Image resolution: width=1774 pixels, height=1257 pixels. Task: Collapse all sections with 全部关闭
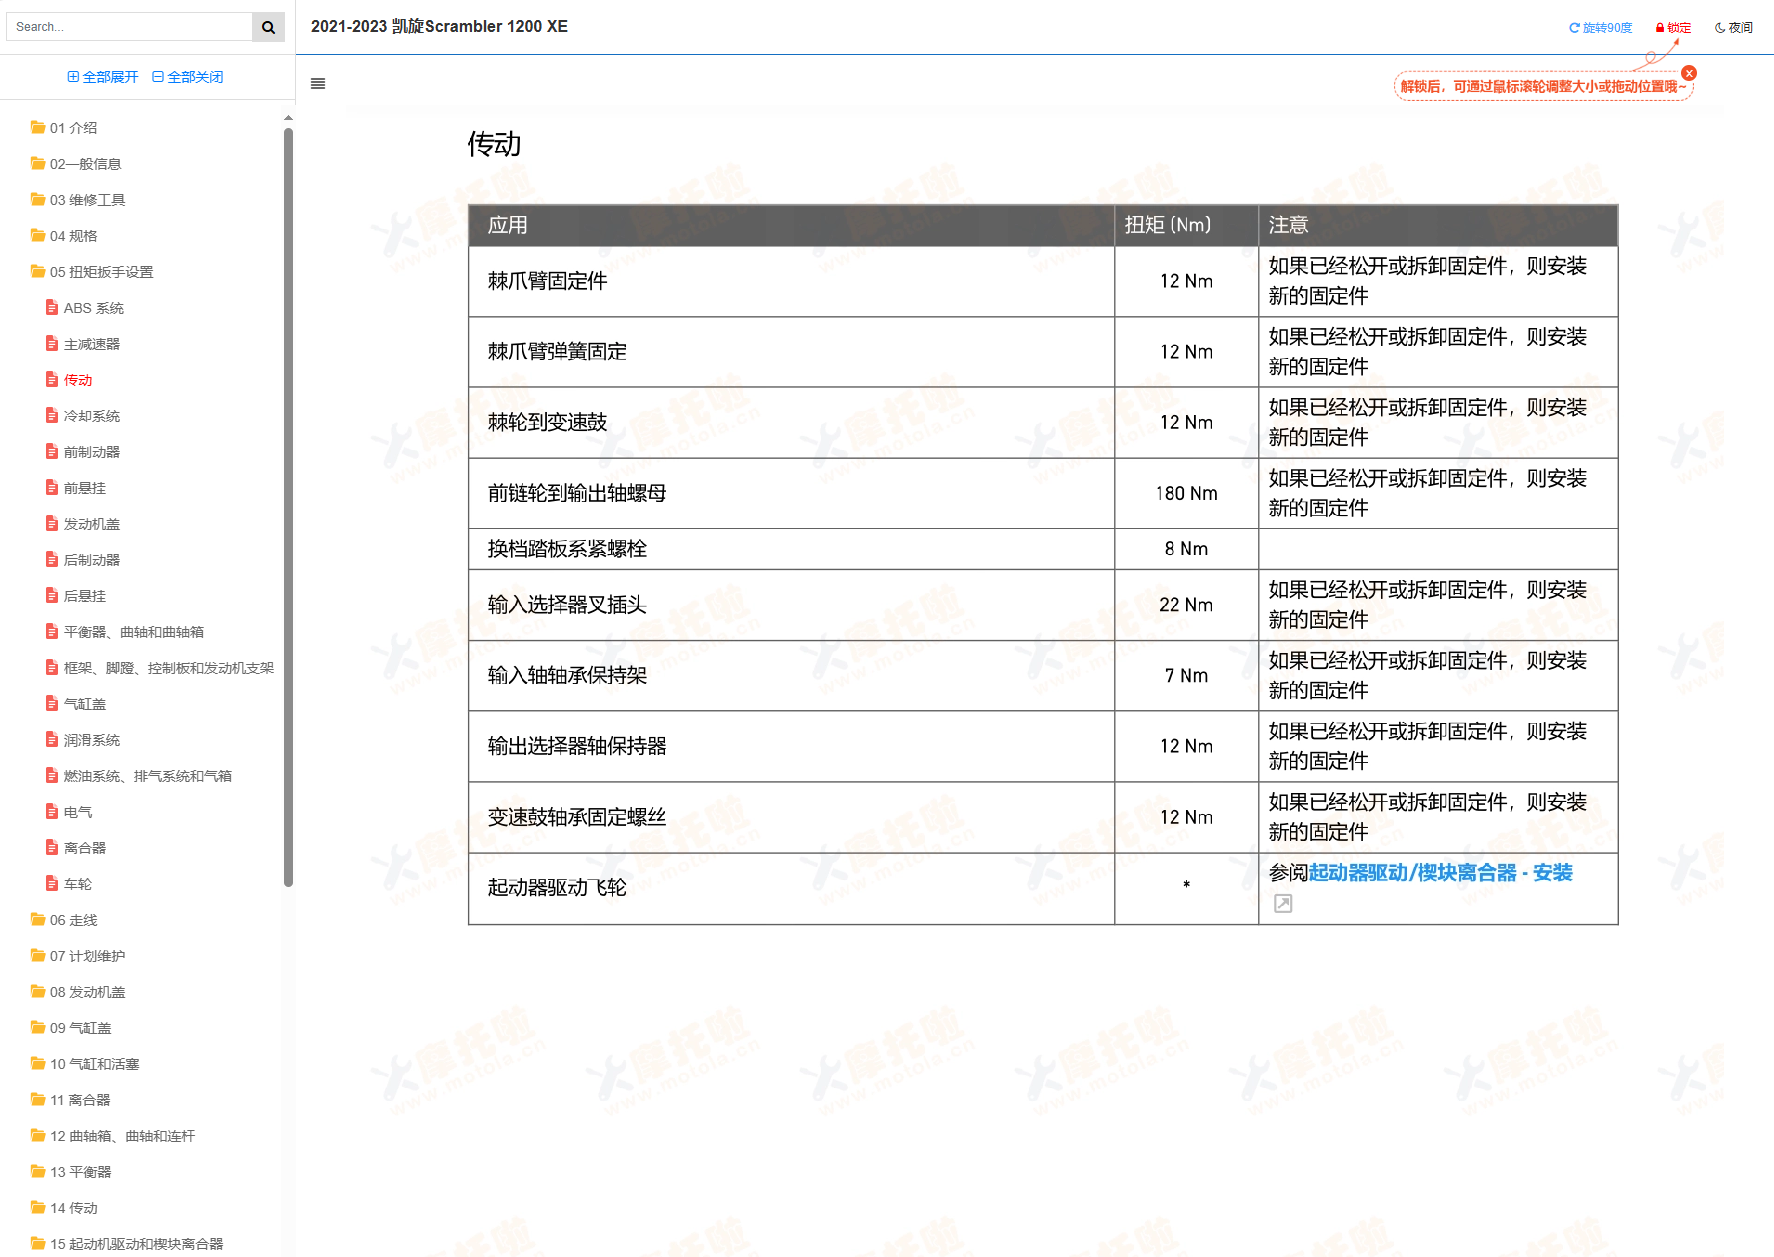pos(187,77)
